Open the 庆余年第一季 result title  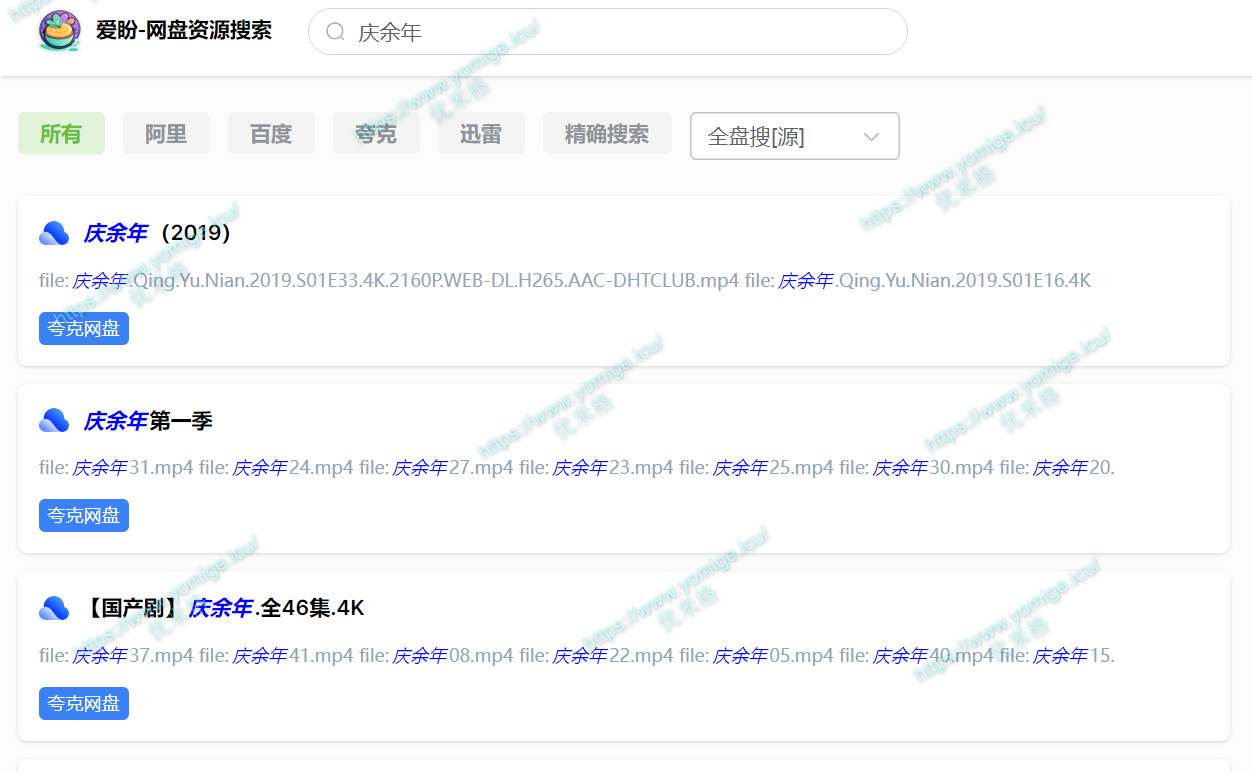tap(148, 421)
